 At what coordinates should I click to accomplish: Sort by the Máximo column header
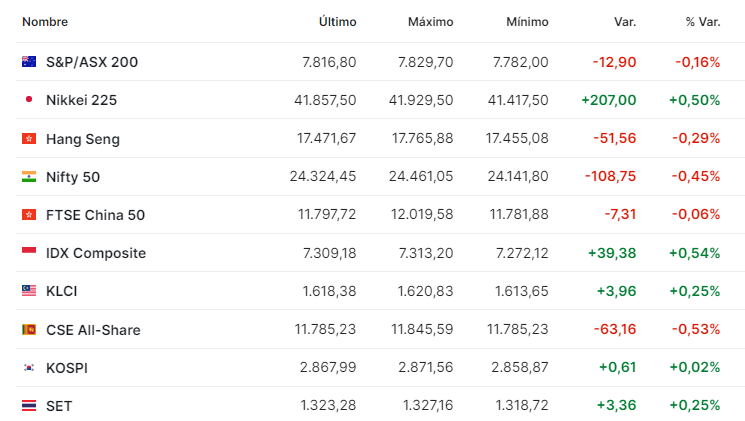coord(430,22)
